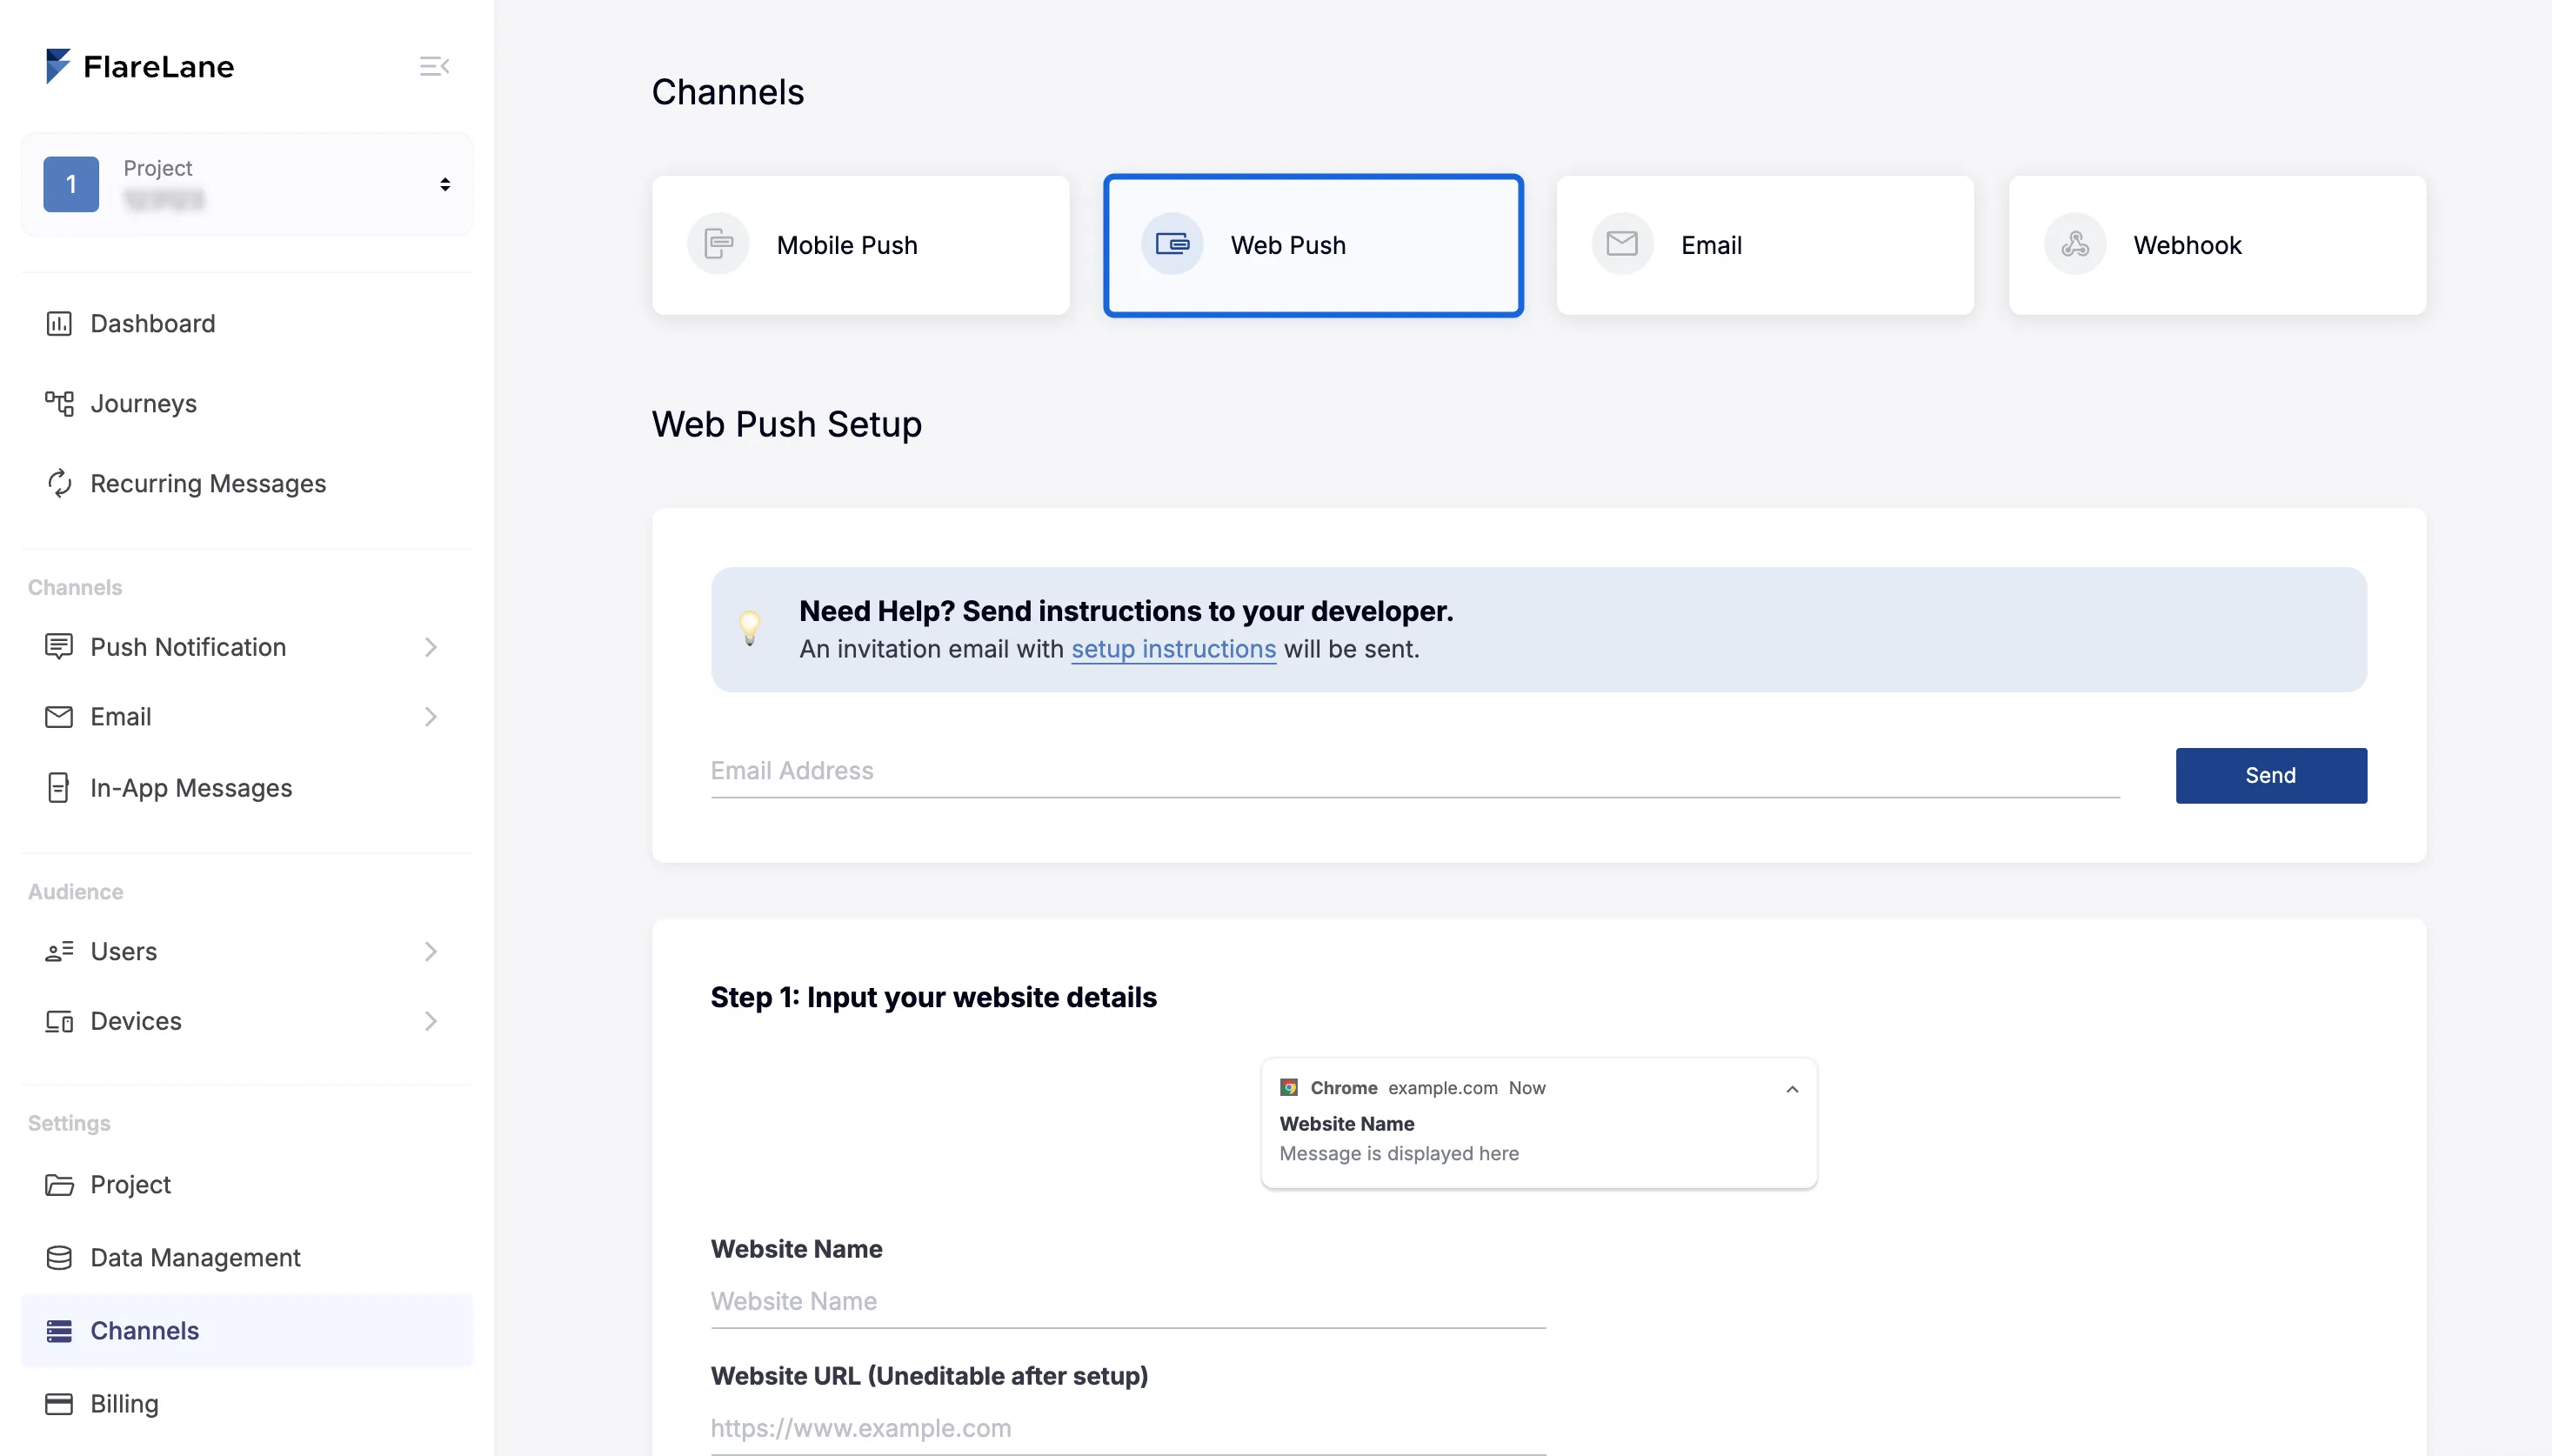The height and width of the screenshot is (1456, 2552).
Task: Open the Email item in the sidebar
Action: (246, 717)
